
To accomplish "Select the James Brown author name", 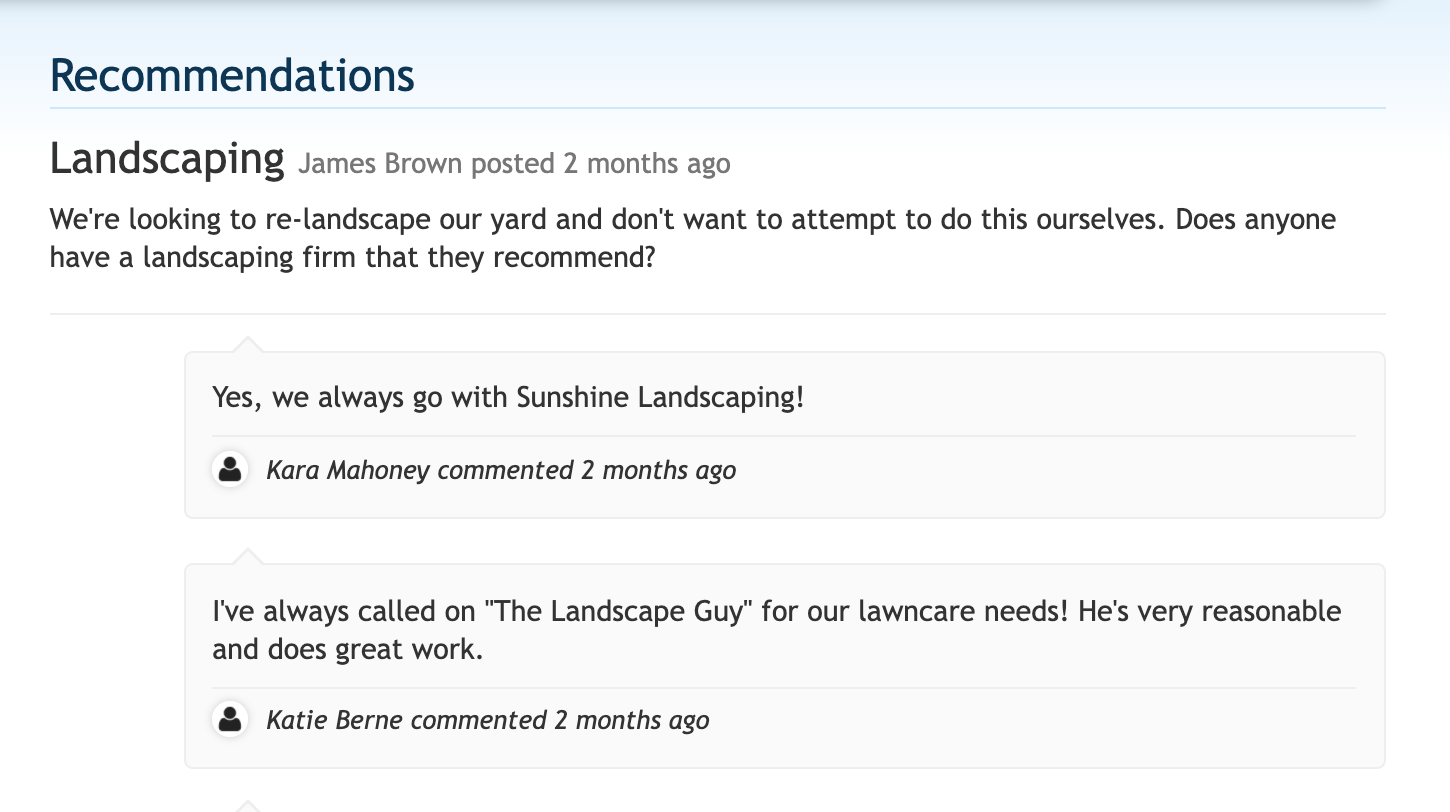I will pos(380,163).
